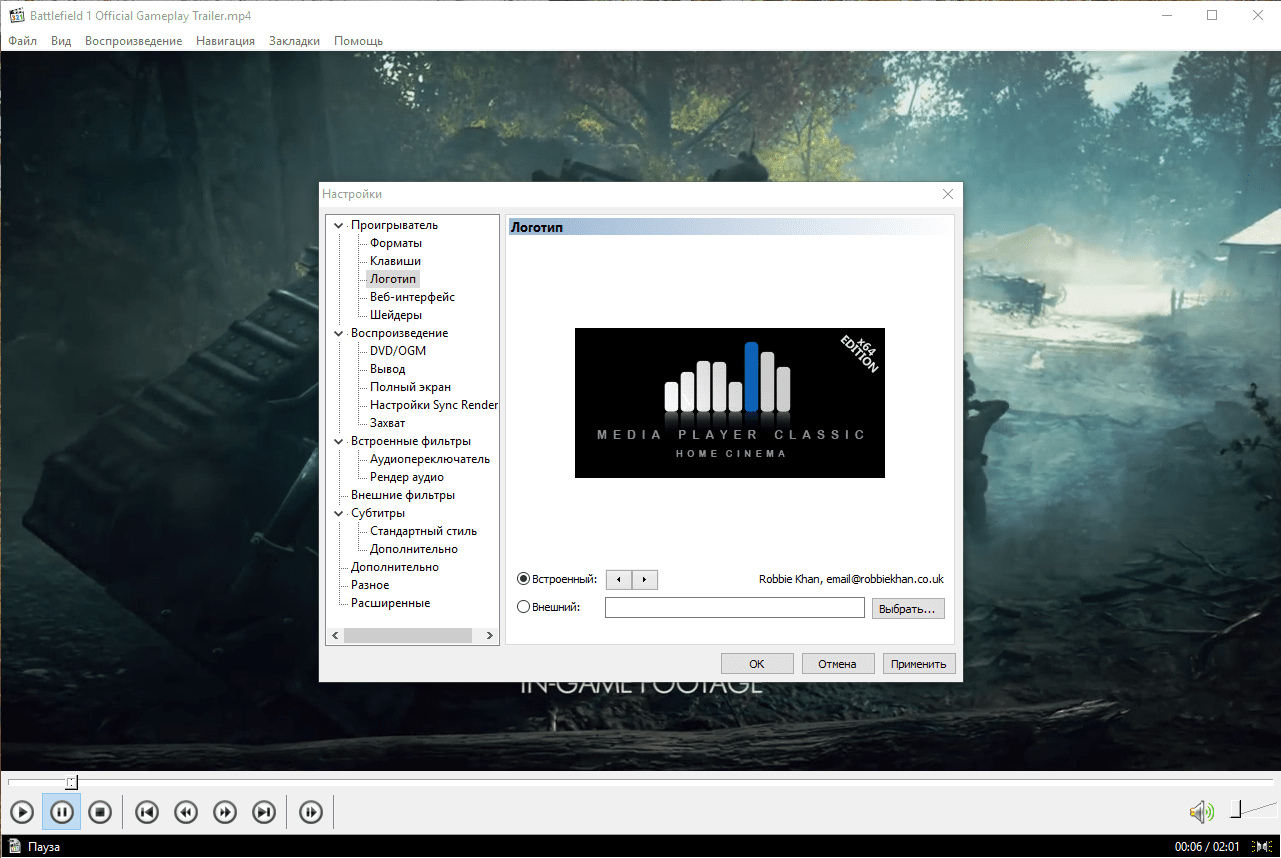The width and height of the screenshot is (1281, 858).
Task: Click the MPC clapperboard icon in the title bar
Action: pos(16,16)
